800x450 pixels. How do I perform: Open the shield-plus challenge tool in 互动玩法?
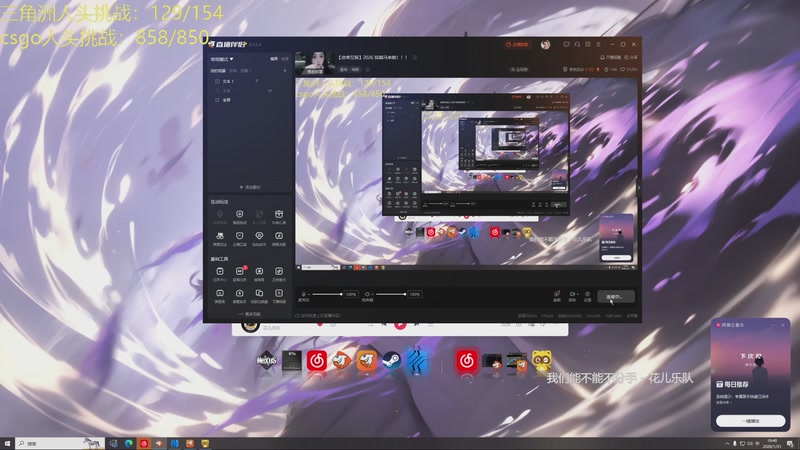[x=239, y=216]
